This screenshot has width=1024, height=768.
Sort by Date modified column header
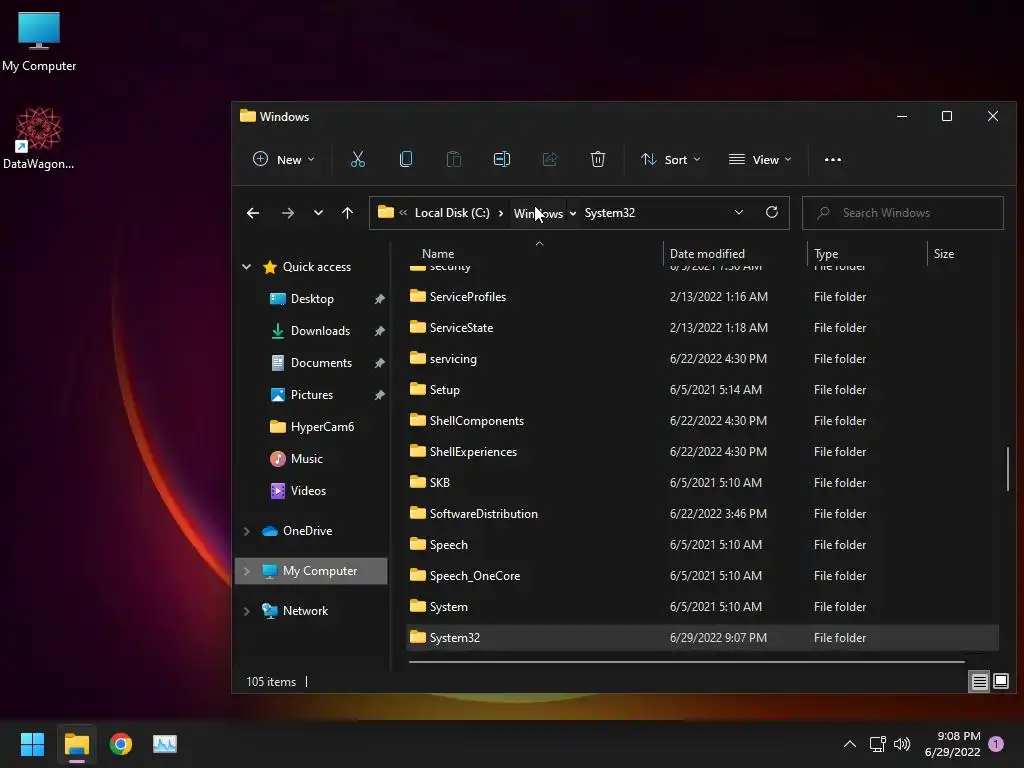[707, 253]
